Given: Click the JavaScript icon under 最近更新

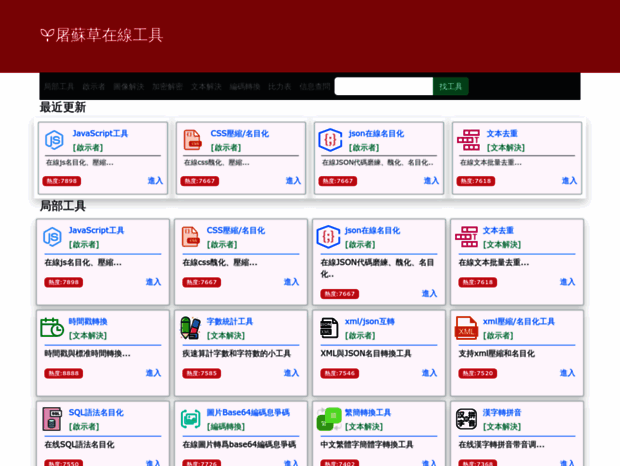Looking at the screenshot, I should click(x=54, y=140).
